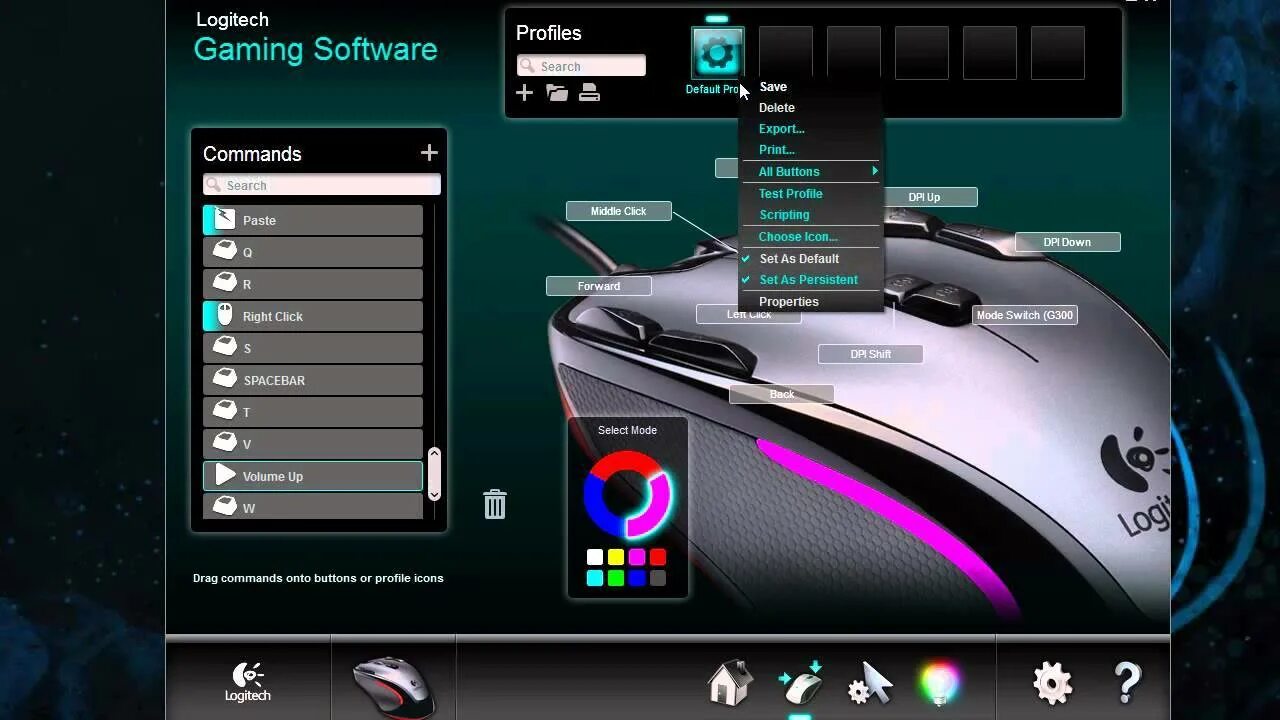The image size is (1280, 720).
Task: Choose Scripting in context menu
Action: click(x=784, y=215)
